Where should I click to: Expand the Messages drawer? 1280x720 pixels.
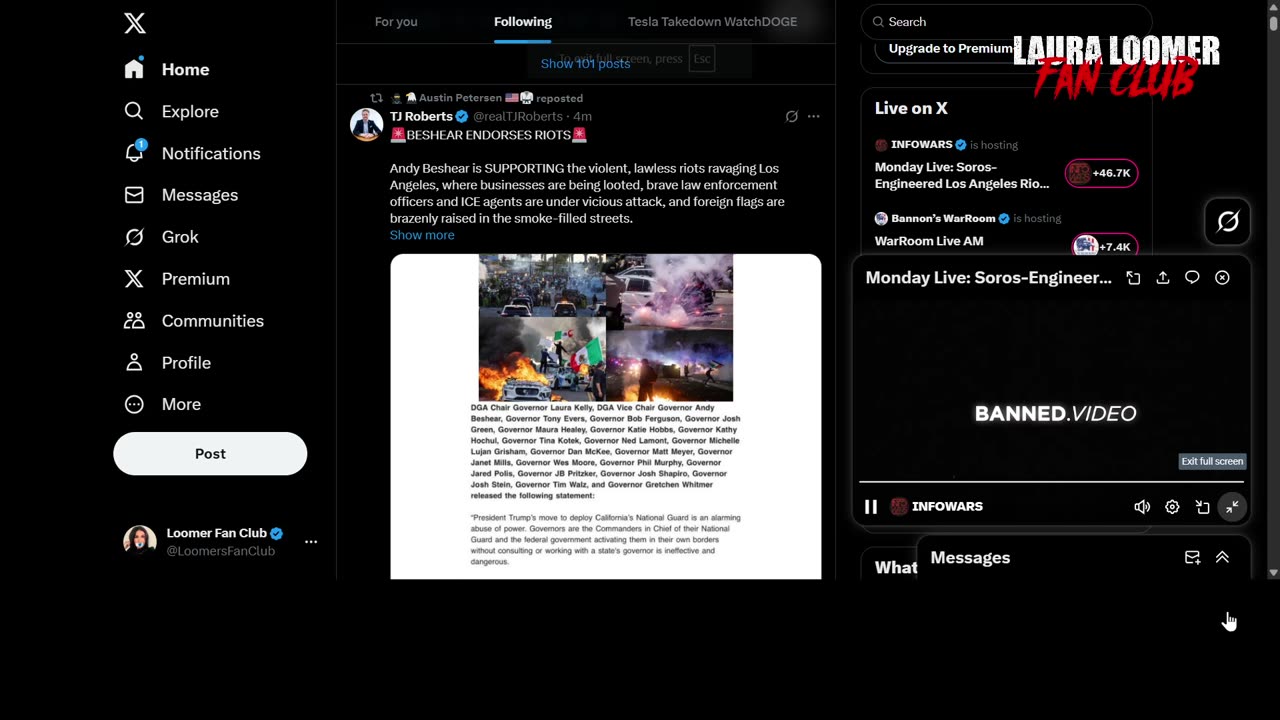click(1222, 558)
